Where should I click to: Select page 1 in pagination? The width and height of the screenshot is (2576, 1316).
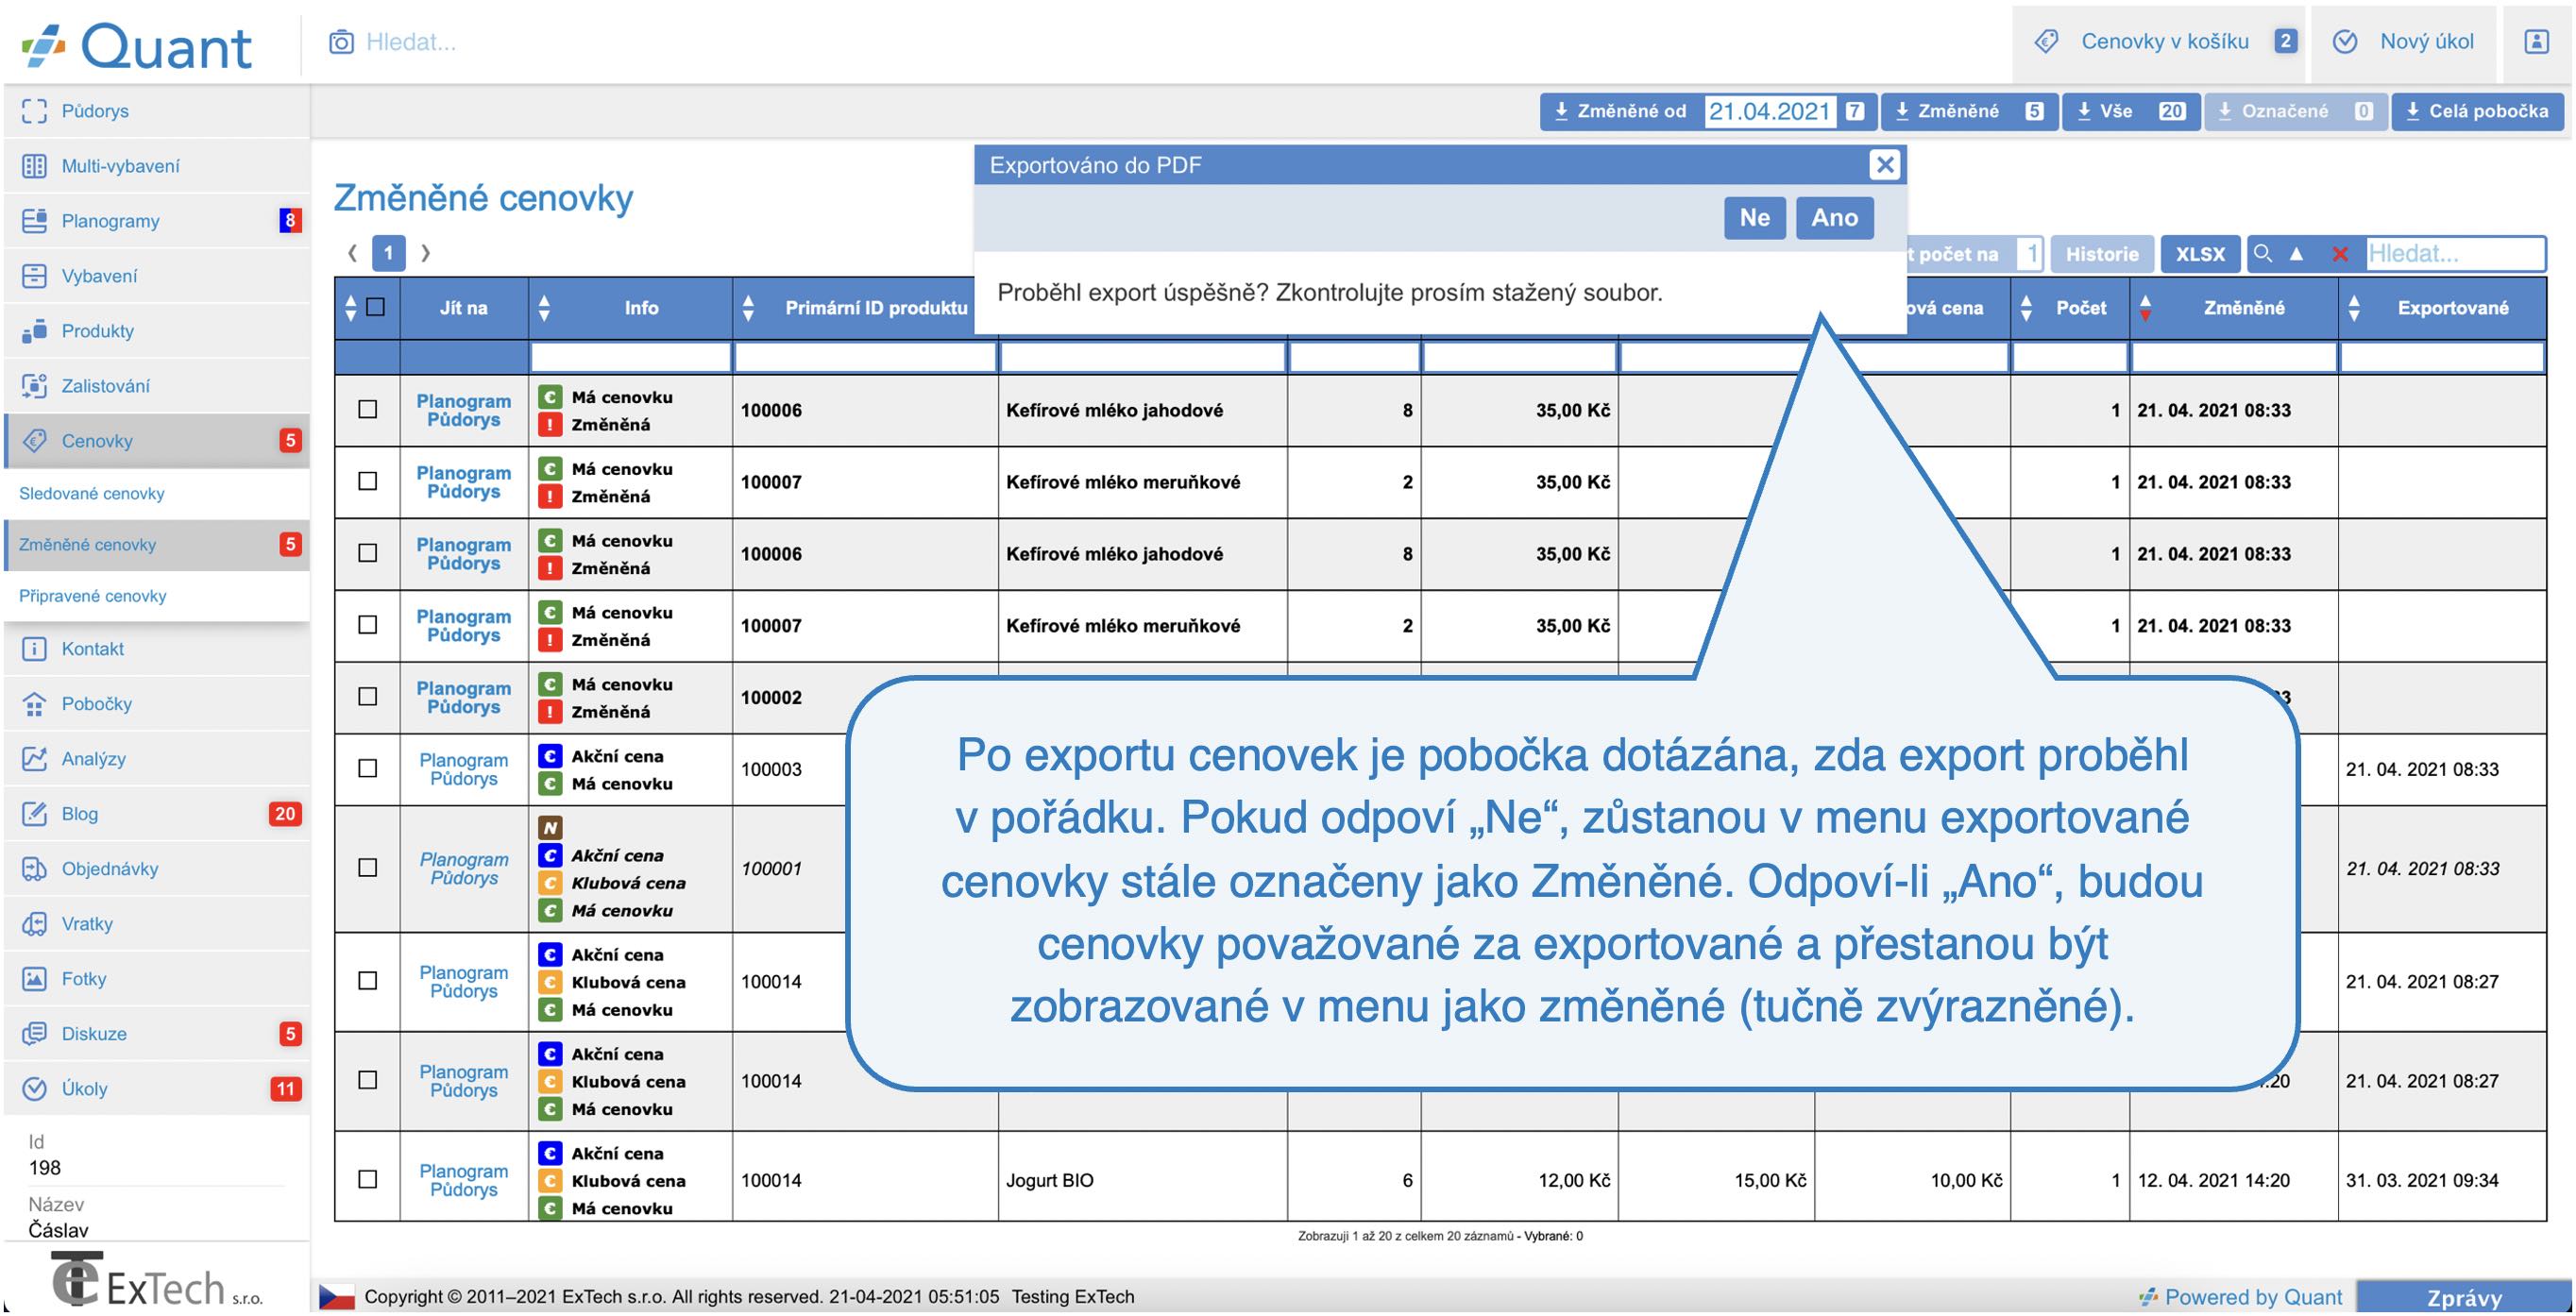coord(389,253)
